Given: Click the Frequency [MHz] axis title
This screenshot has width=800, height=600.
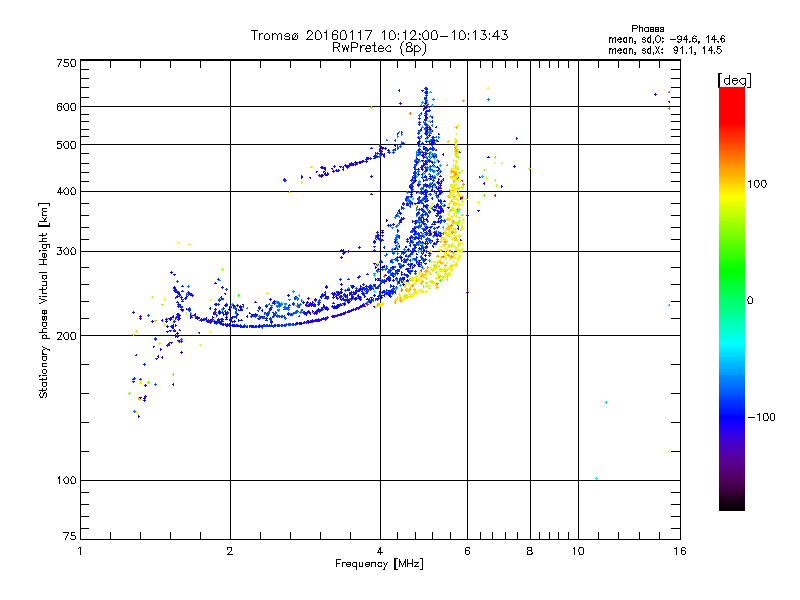Looking at the screenshot, I should 379,564.
